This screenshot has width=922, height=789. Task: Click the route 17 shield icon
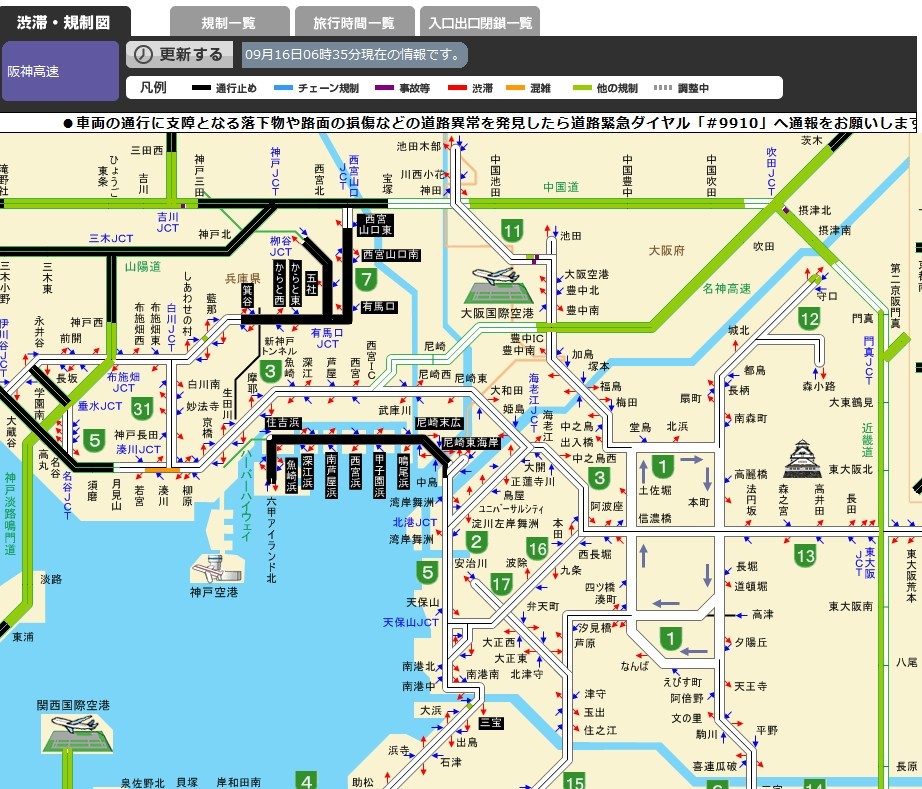(501, 584)
